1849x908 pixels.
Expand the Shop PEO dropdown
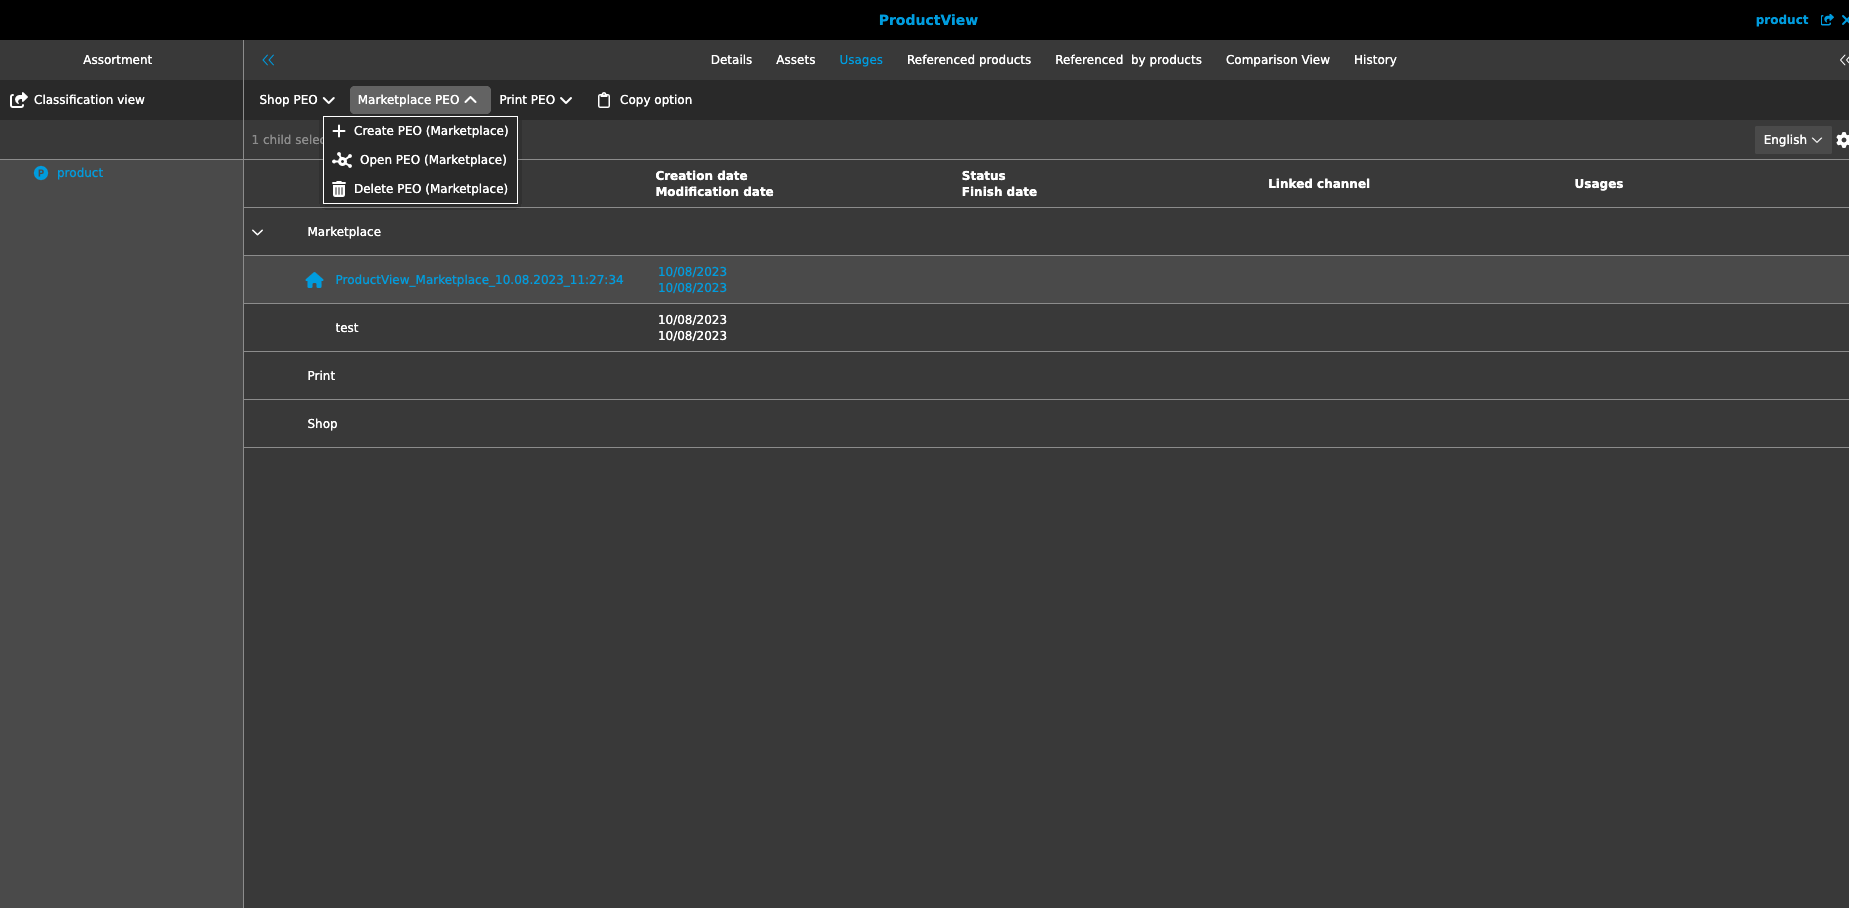click(296, 100)
